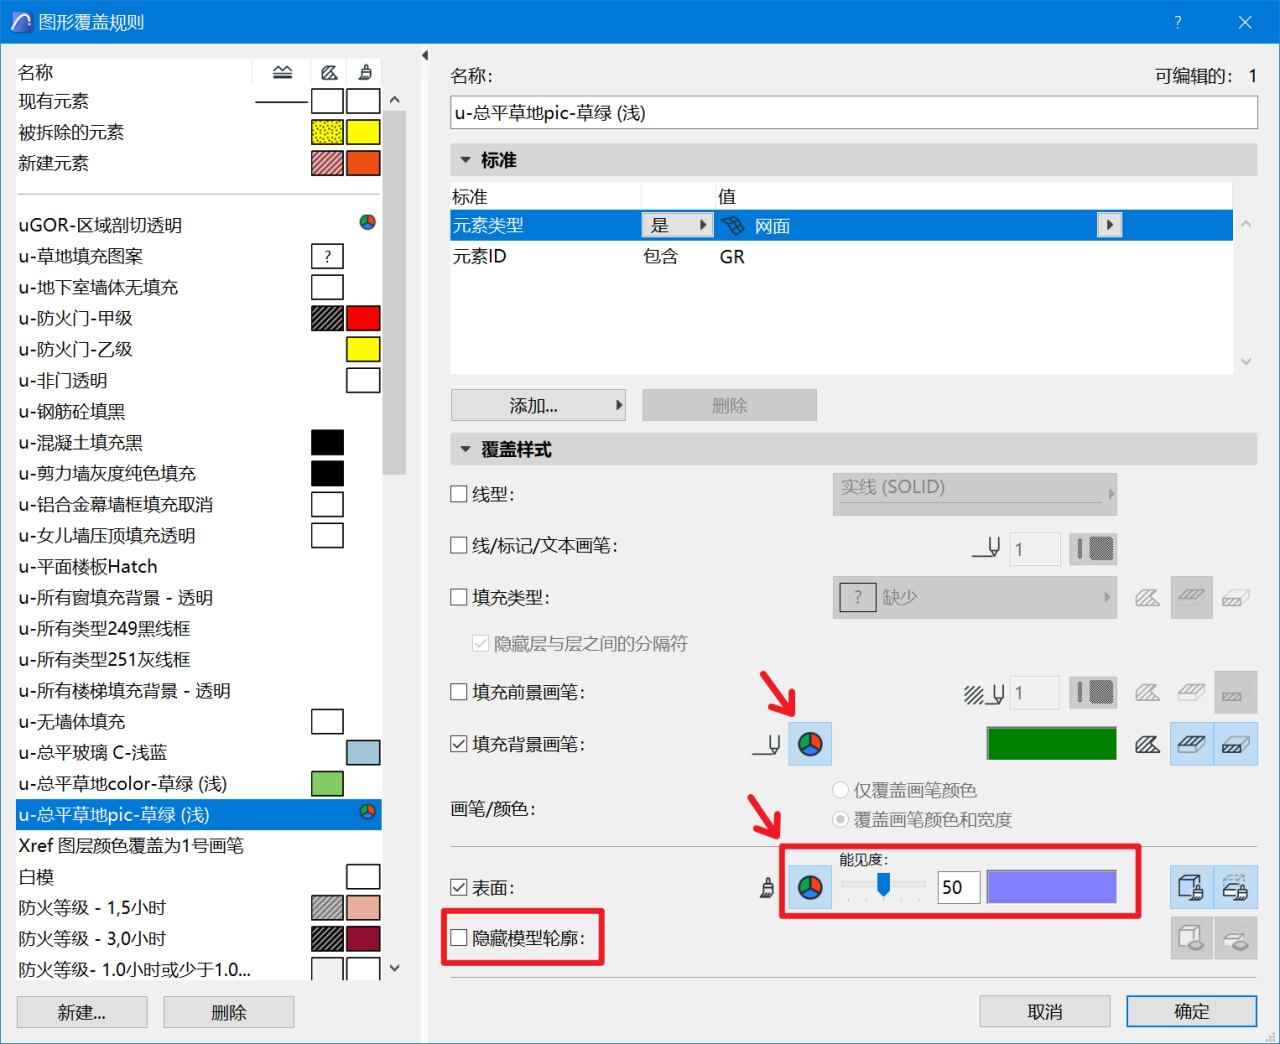Viewport: 1280px width, 1044px height.
Task: Open the surface color picker wheel
Action: 810,886
